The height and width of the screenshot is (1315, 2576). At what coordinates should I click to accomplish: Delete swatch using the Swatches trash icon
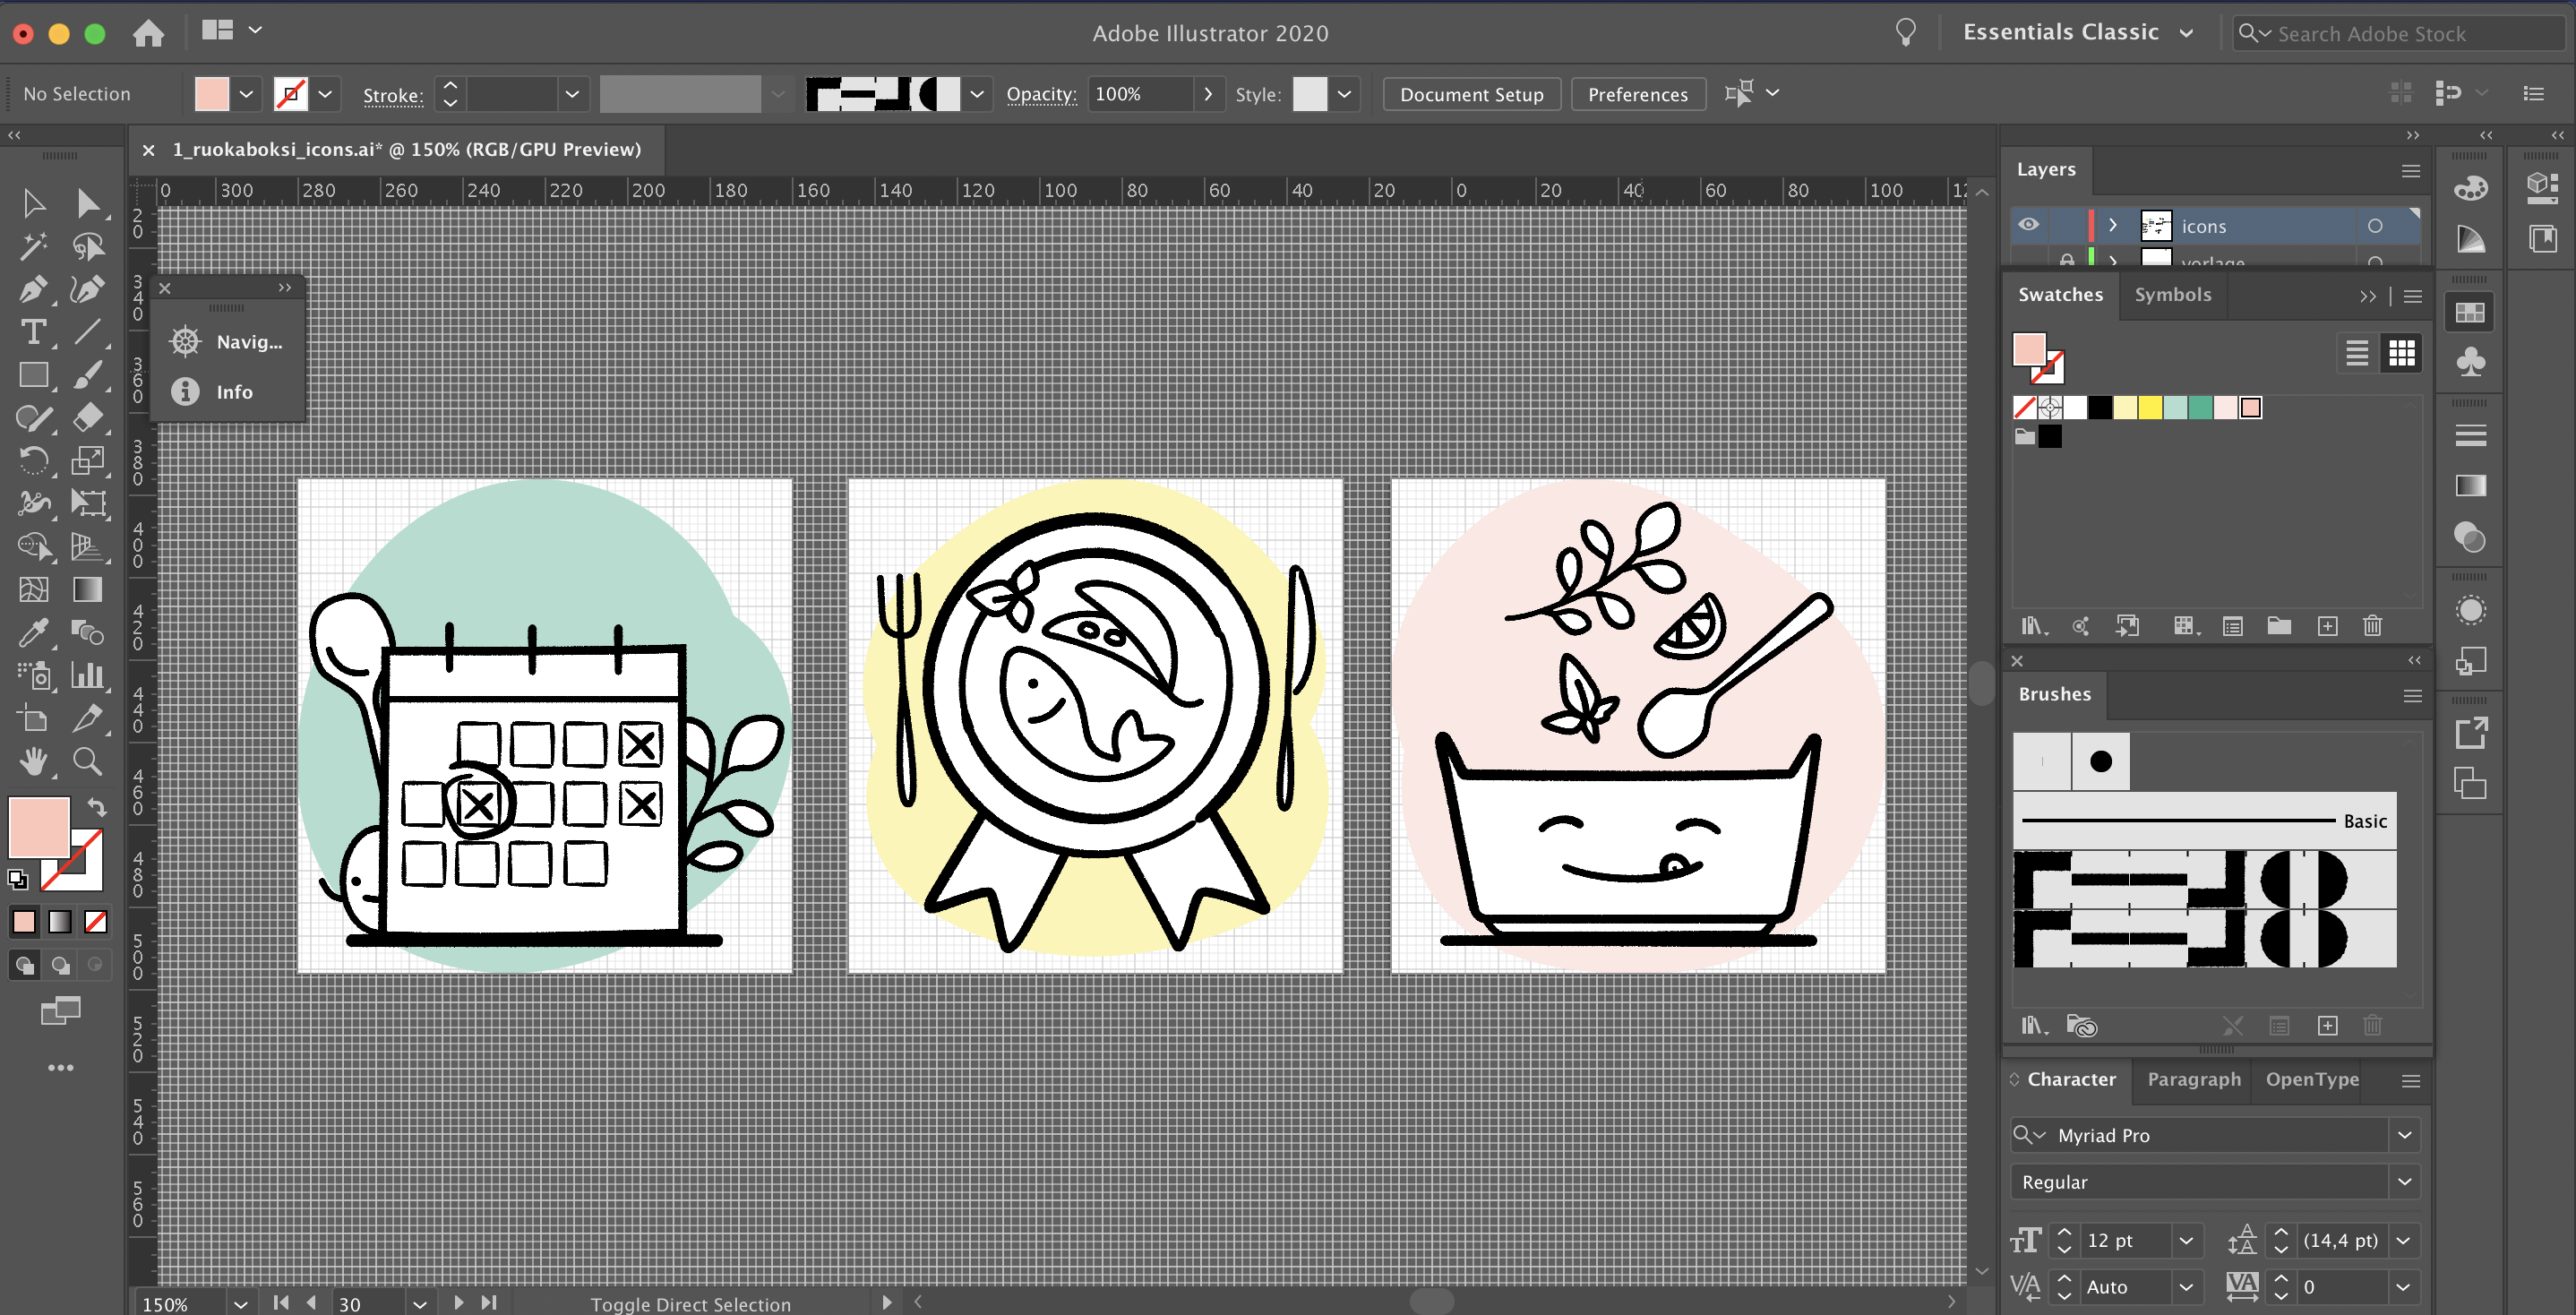(2371, 626)
